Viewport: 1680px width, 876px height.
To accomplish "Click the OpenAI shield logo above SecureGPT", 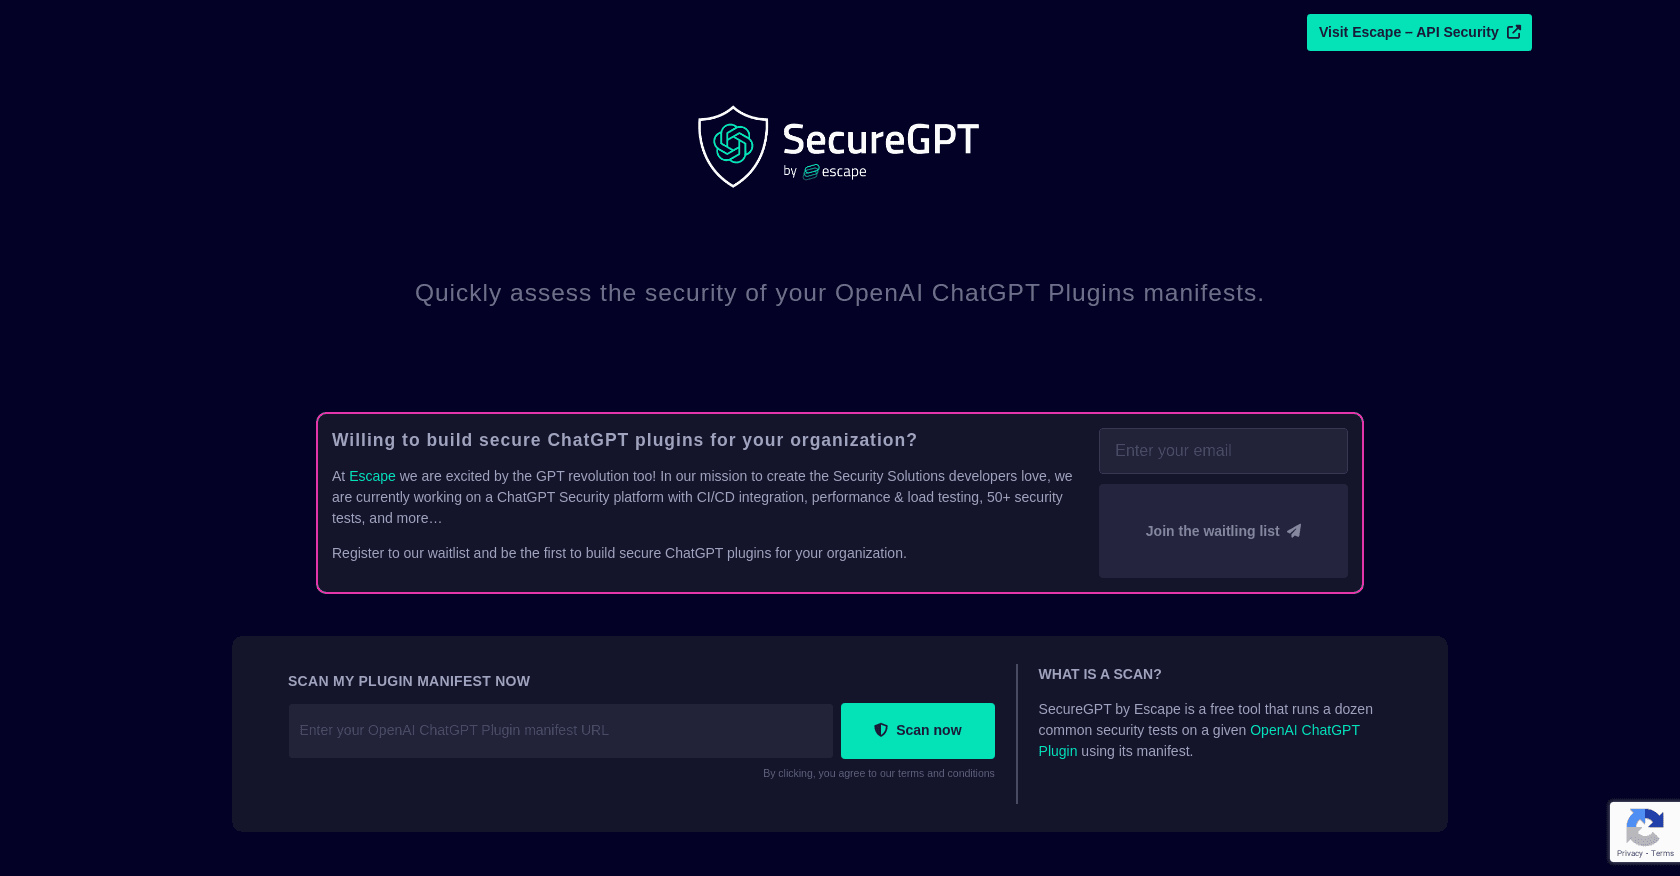I will (x=732, y=147).
